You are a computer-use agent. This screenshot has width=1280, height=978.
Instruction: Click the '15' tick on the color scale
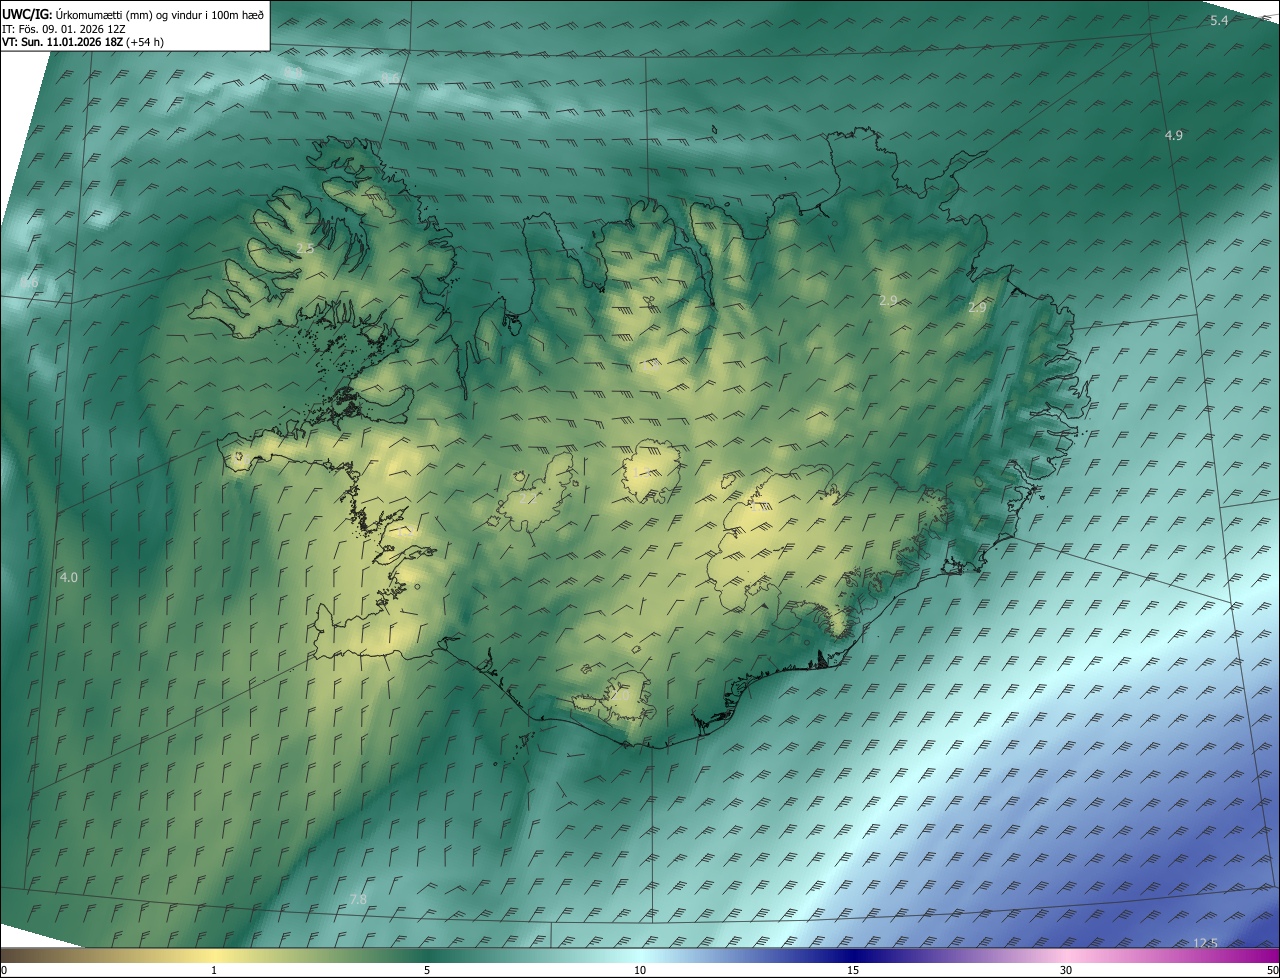point(853,970)
